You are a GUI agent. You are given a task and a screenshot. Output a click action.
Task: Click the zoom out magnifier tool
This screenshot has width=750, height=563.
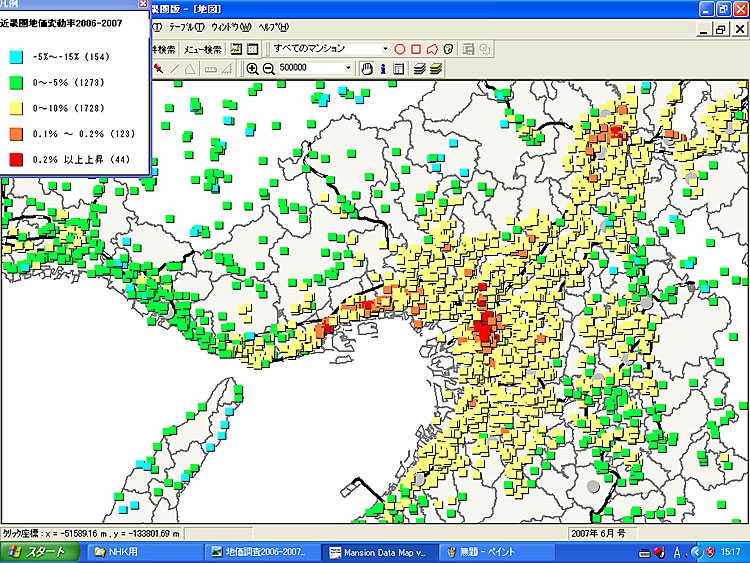coord(268,69)
